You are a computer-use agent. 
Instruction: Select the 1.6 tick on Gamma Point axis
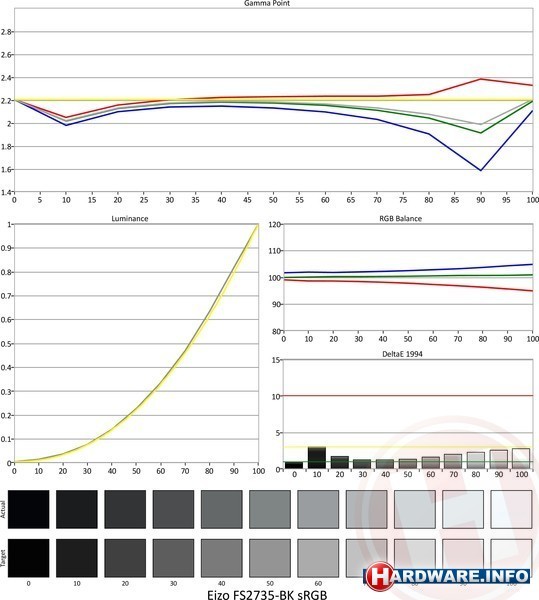click(6, 170)
